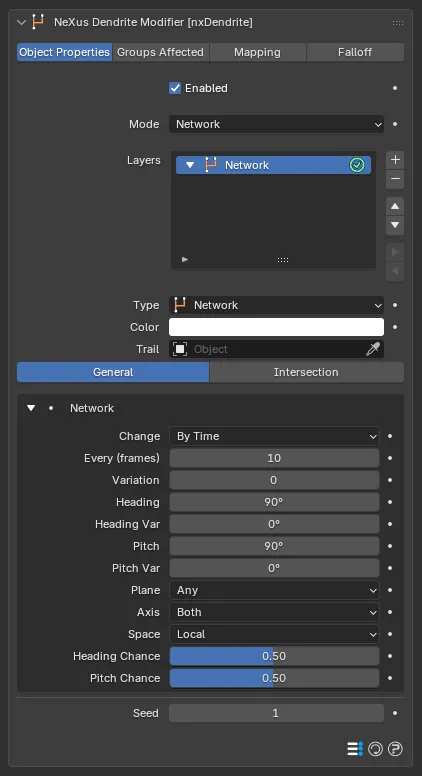Viewport: 422px width, 776px height.
Task: Select the General tab
Action: (113, 372)
